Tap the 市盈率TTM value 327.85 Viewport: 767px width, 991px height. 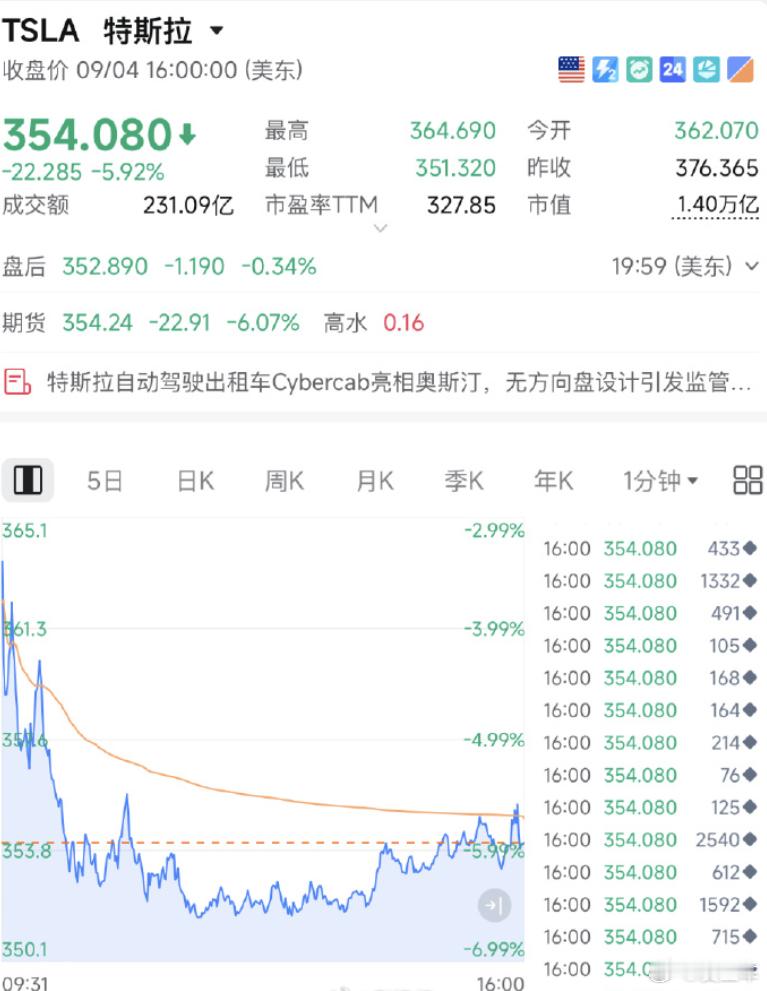pyautogui.click(x=461, y=205)
